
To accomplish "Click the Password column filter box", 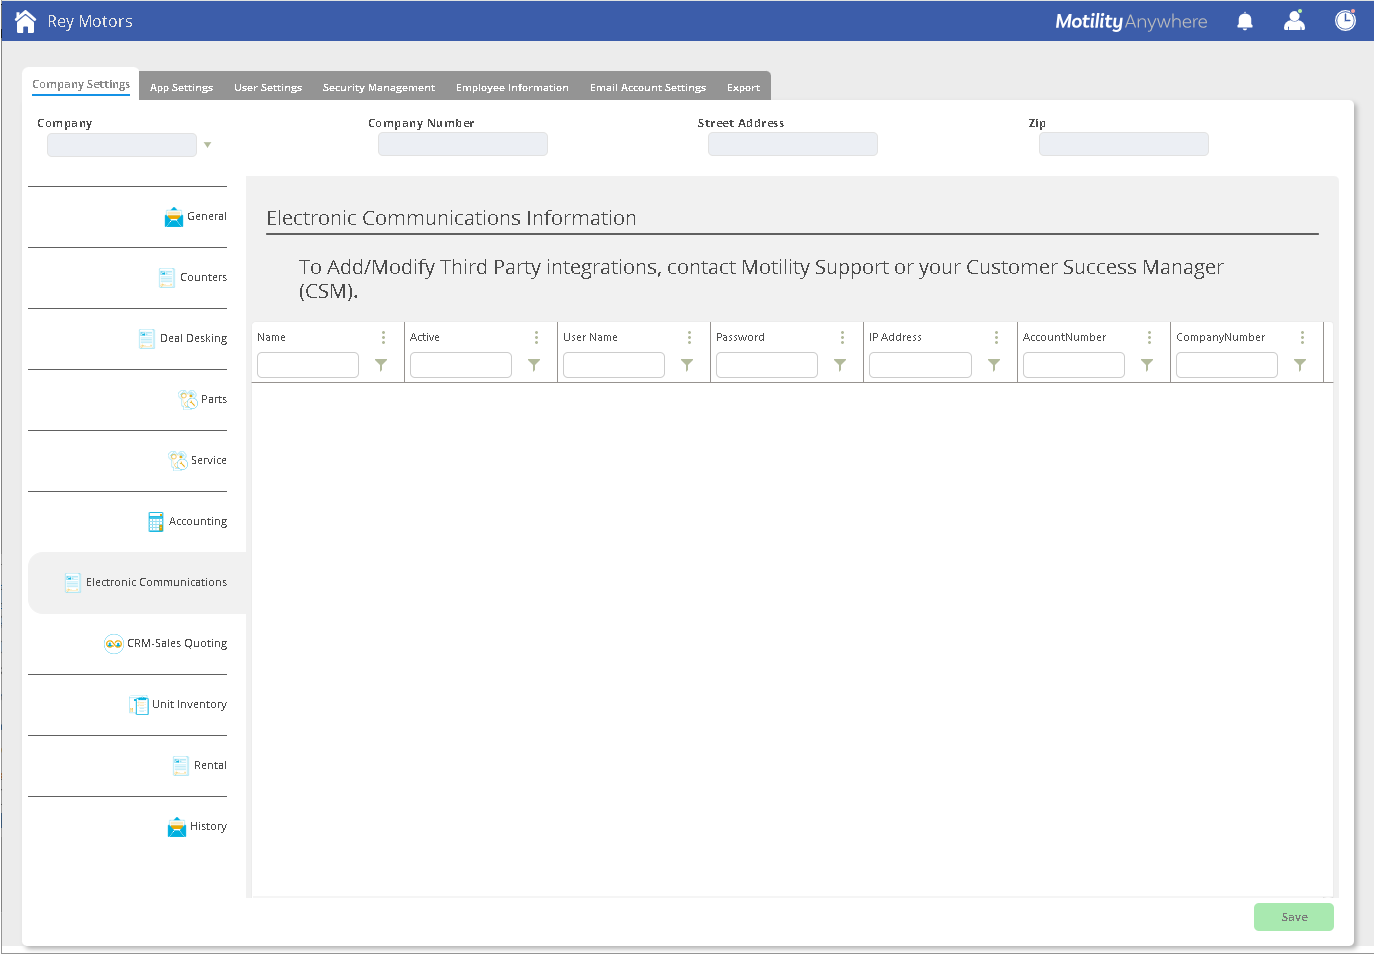I will pos(767,365).
